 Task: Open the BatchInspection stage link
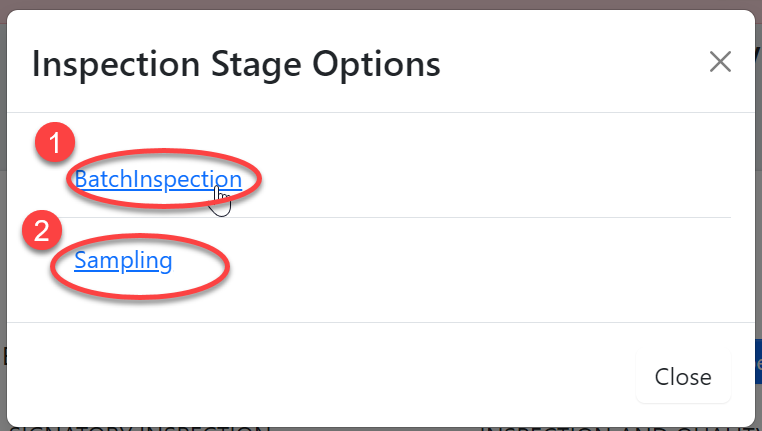[x=158, y=179]
